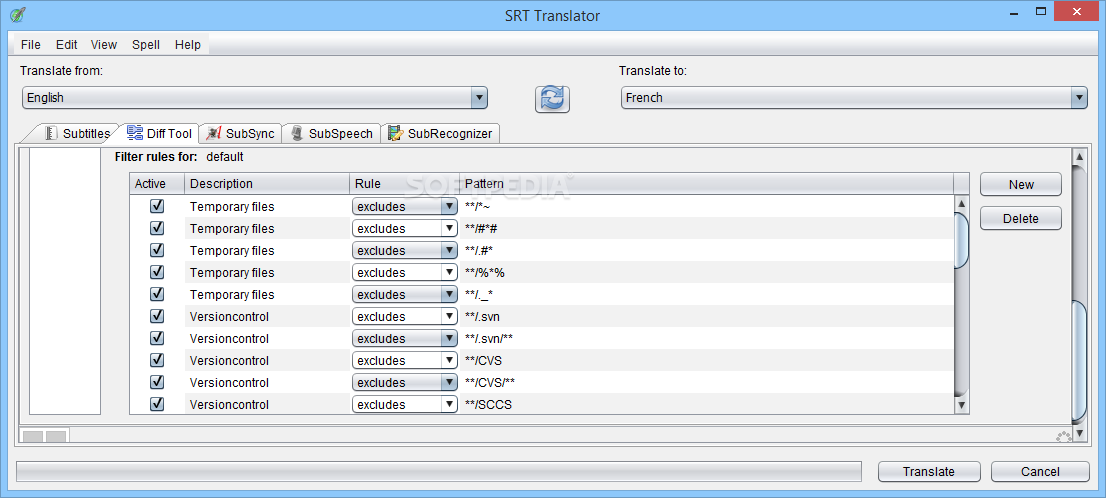
Task: Open the View menu
Action: (104, 44)
